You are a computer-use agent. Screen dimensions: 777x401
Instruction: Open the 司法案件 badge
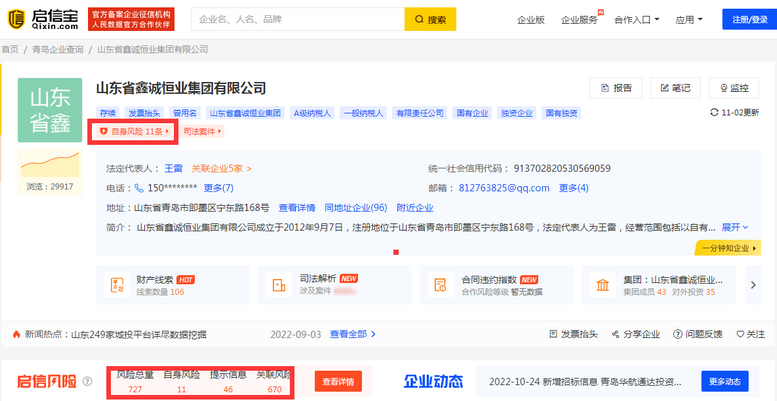tap(201, 131)
